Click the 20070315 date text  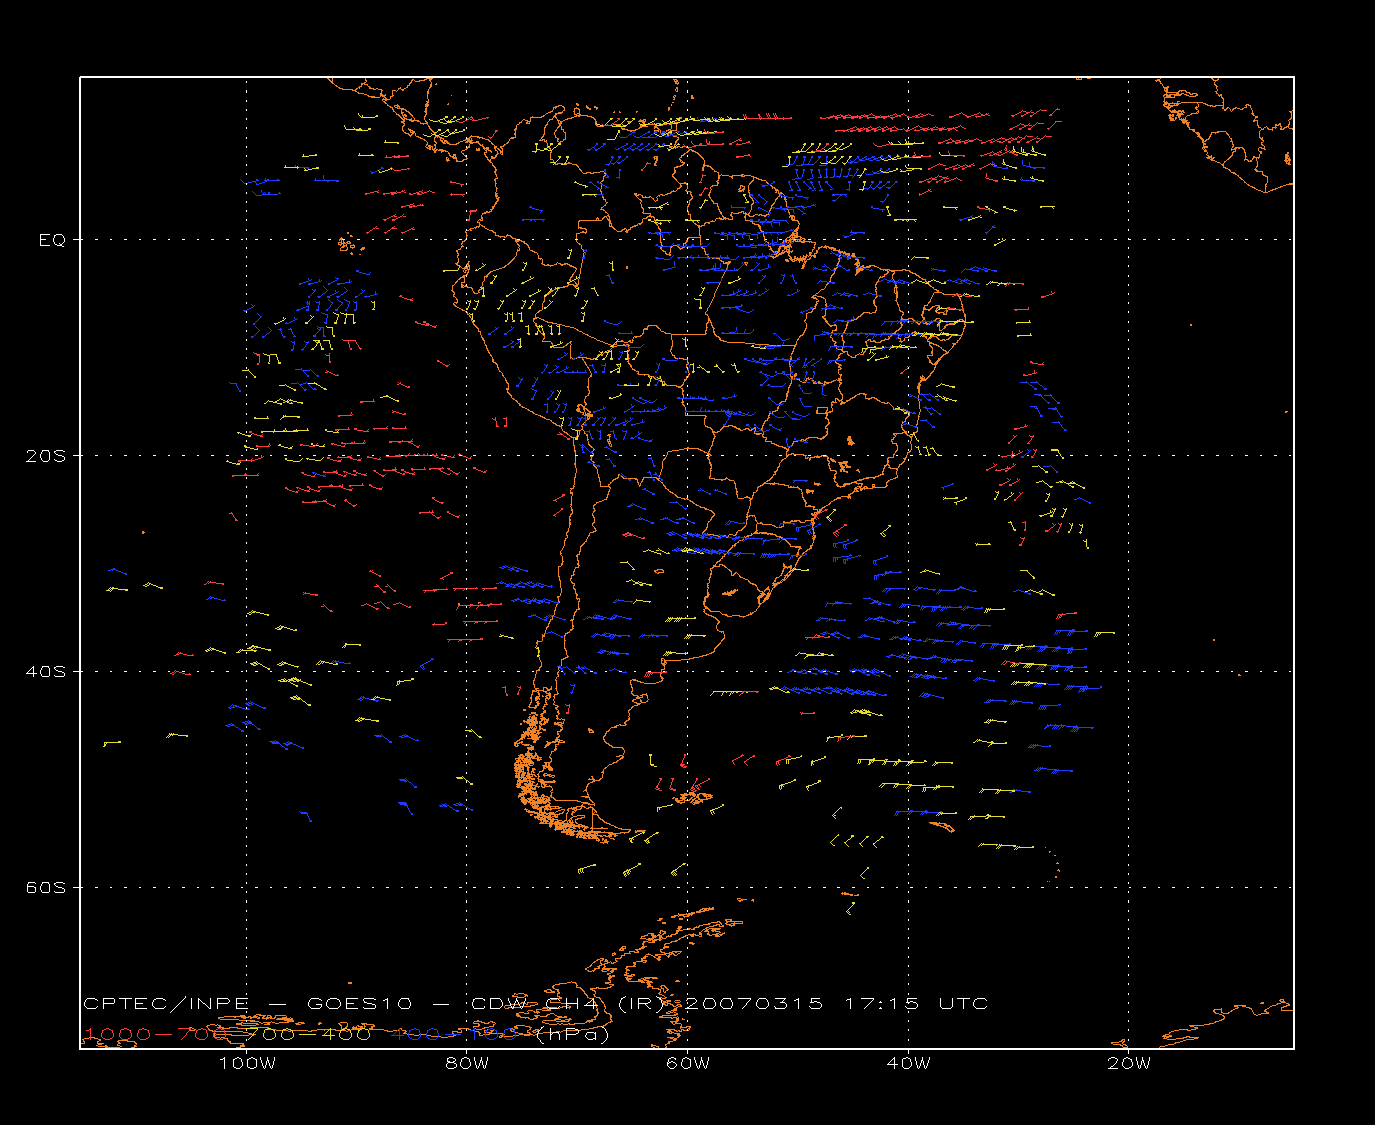click(x=755, y=1003)
